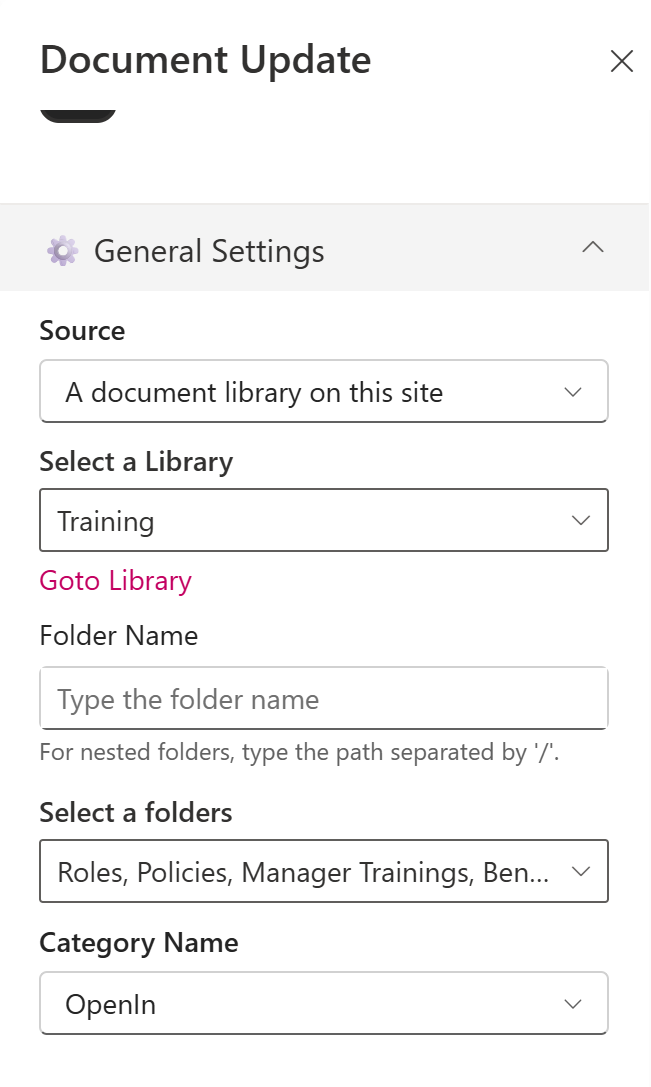
Task: Click the Select a folders dropdown chevron
Action: 580,871
